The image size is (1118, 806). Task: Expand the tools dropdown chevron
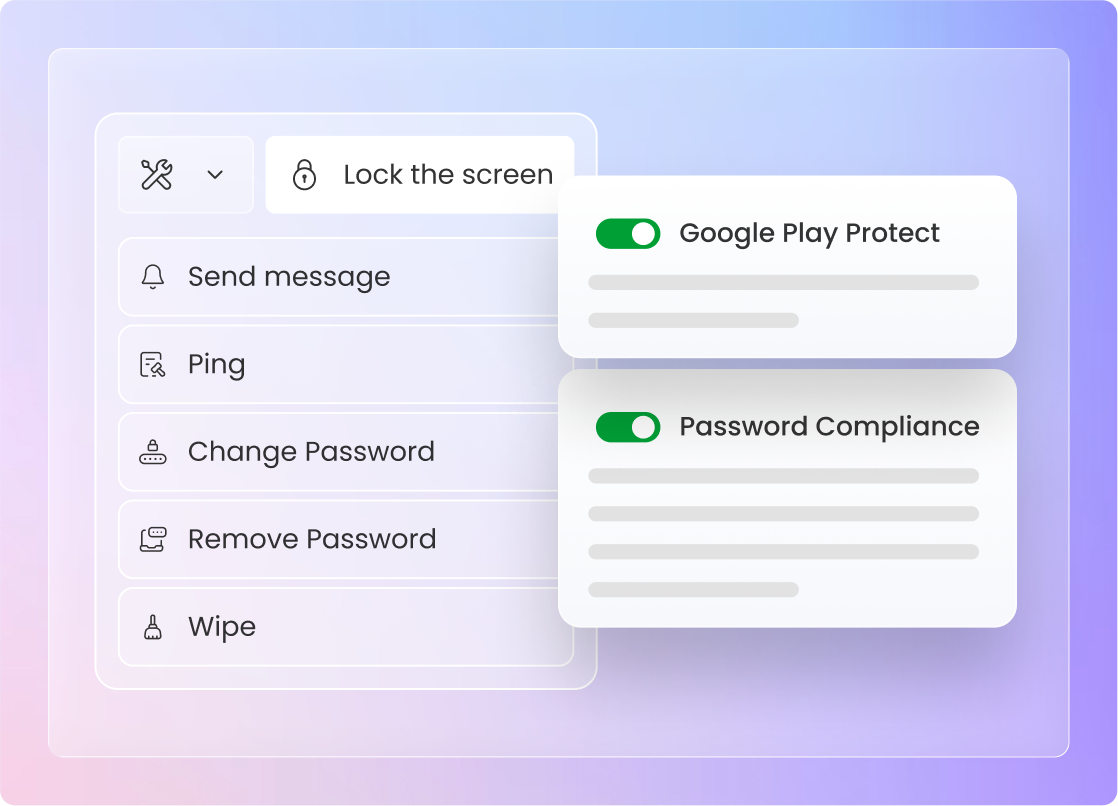point(215,175)
